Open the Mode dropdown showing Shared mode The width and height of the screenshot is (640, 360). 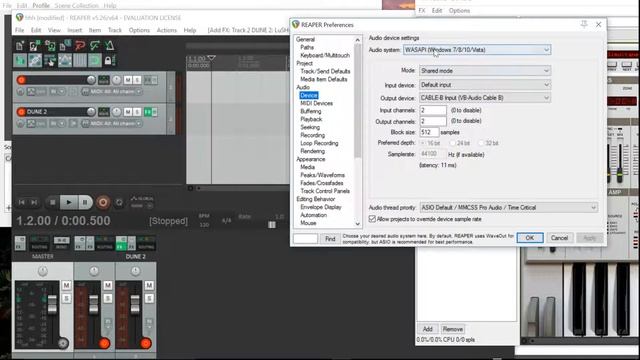(x=485, y=71)
